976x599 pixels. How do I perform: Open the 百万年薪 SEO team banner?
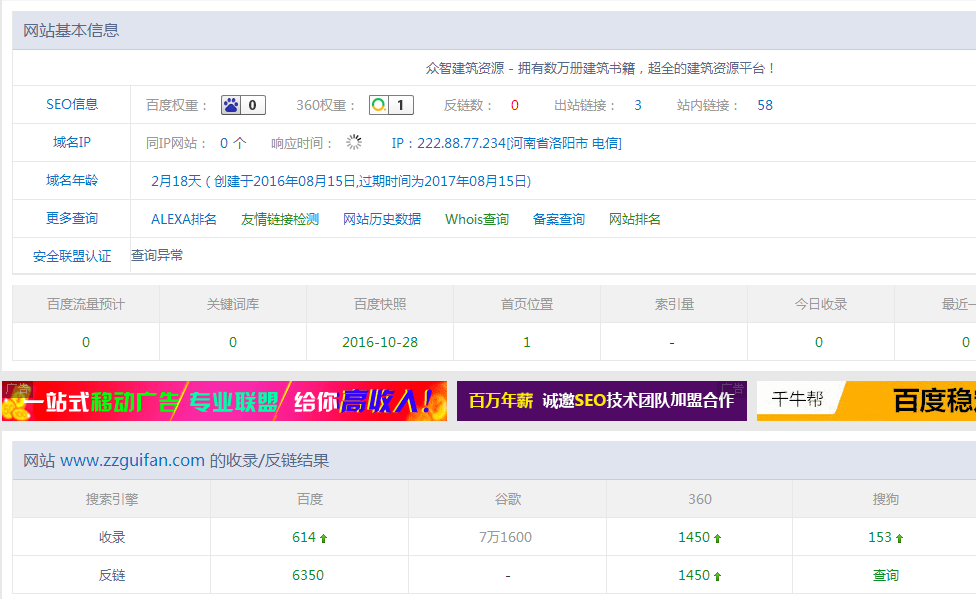(x=601, y=401)
